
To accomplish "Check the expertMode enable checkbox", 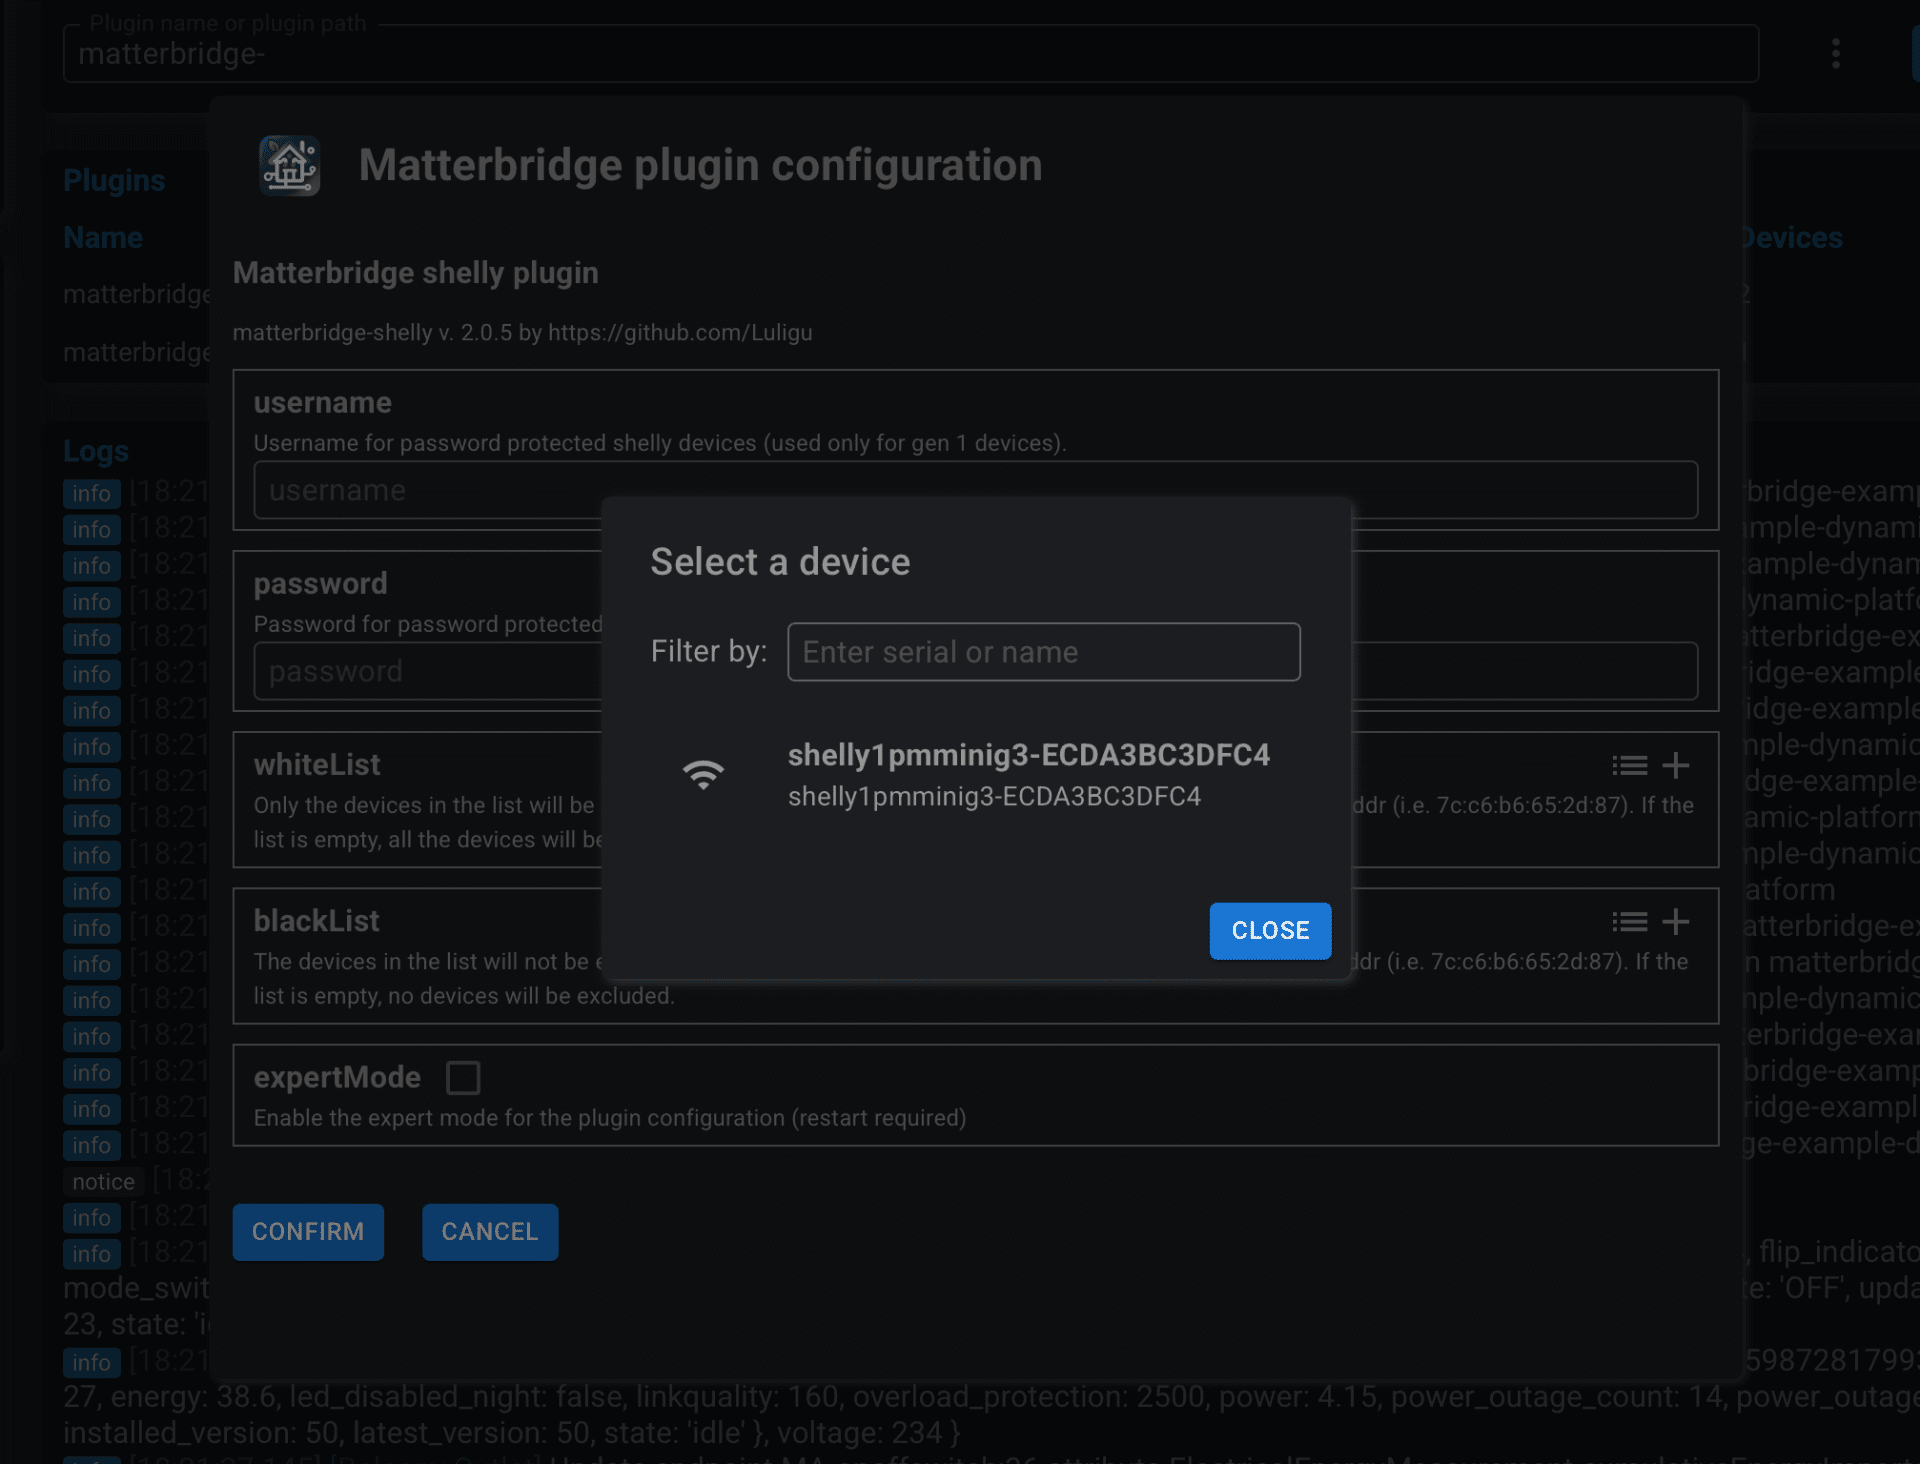I will 463,1076.
